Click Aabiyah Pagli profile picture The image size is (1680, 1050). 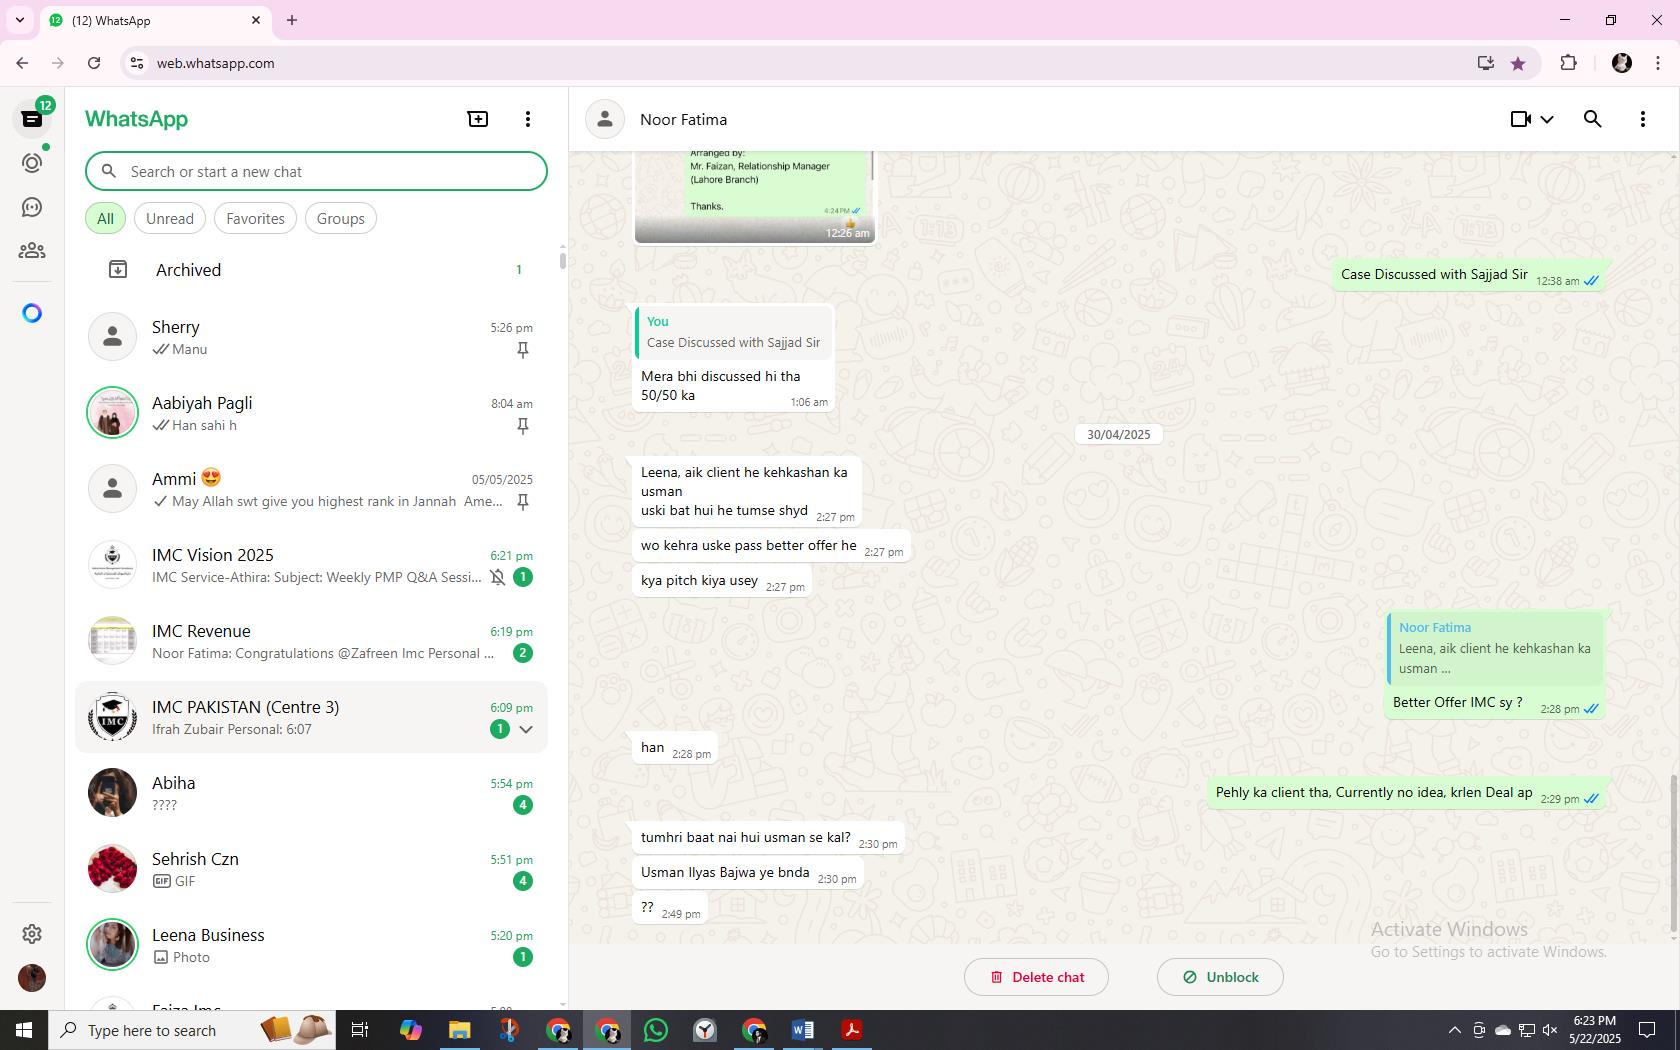tap(112, 412)
